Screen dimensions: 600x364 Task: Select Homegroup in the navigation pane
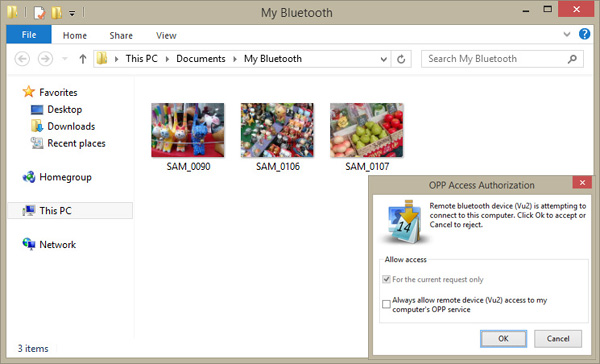tap(65, 177)
